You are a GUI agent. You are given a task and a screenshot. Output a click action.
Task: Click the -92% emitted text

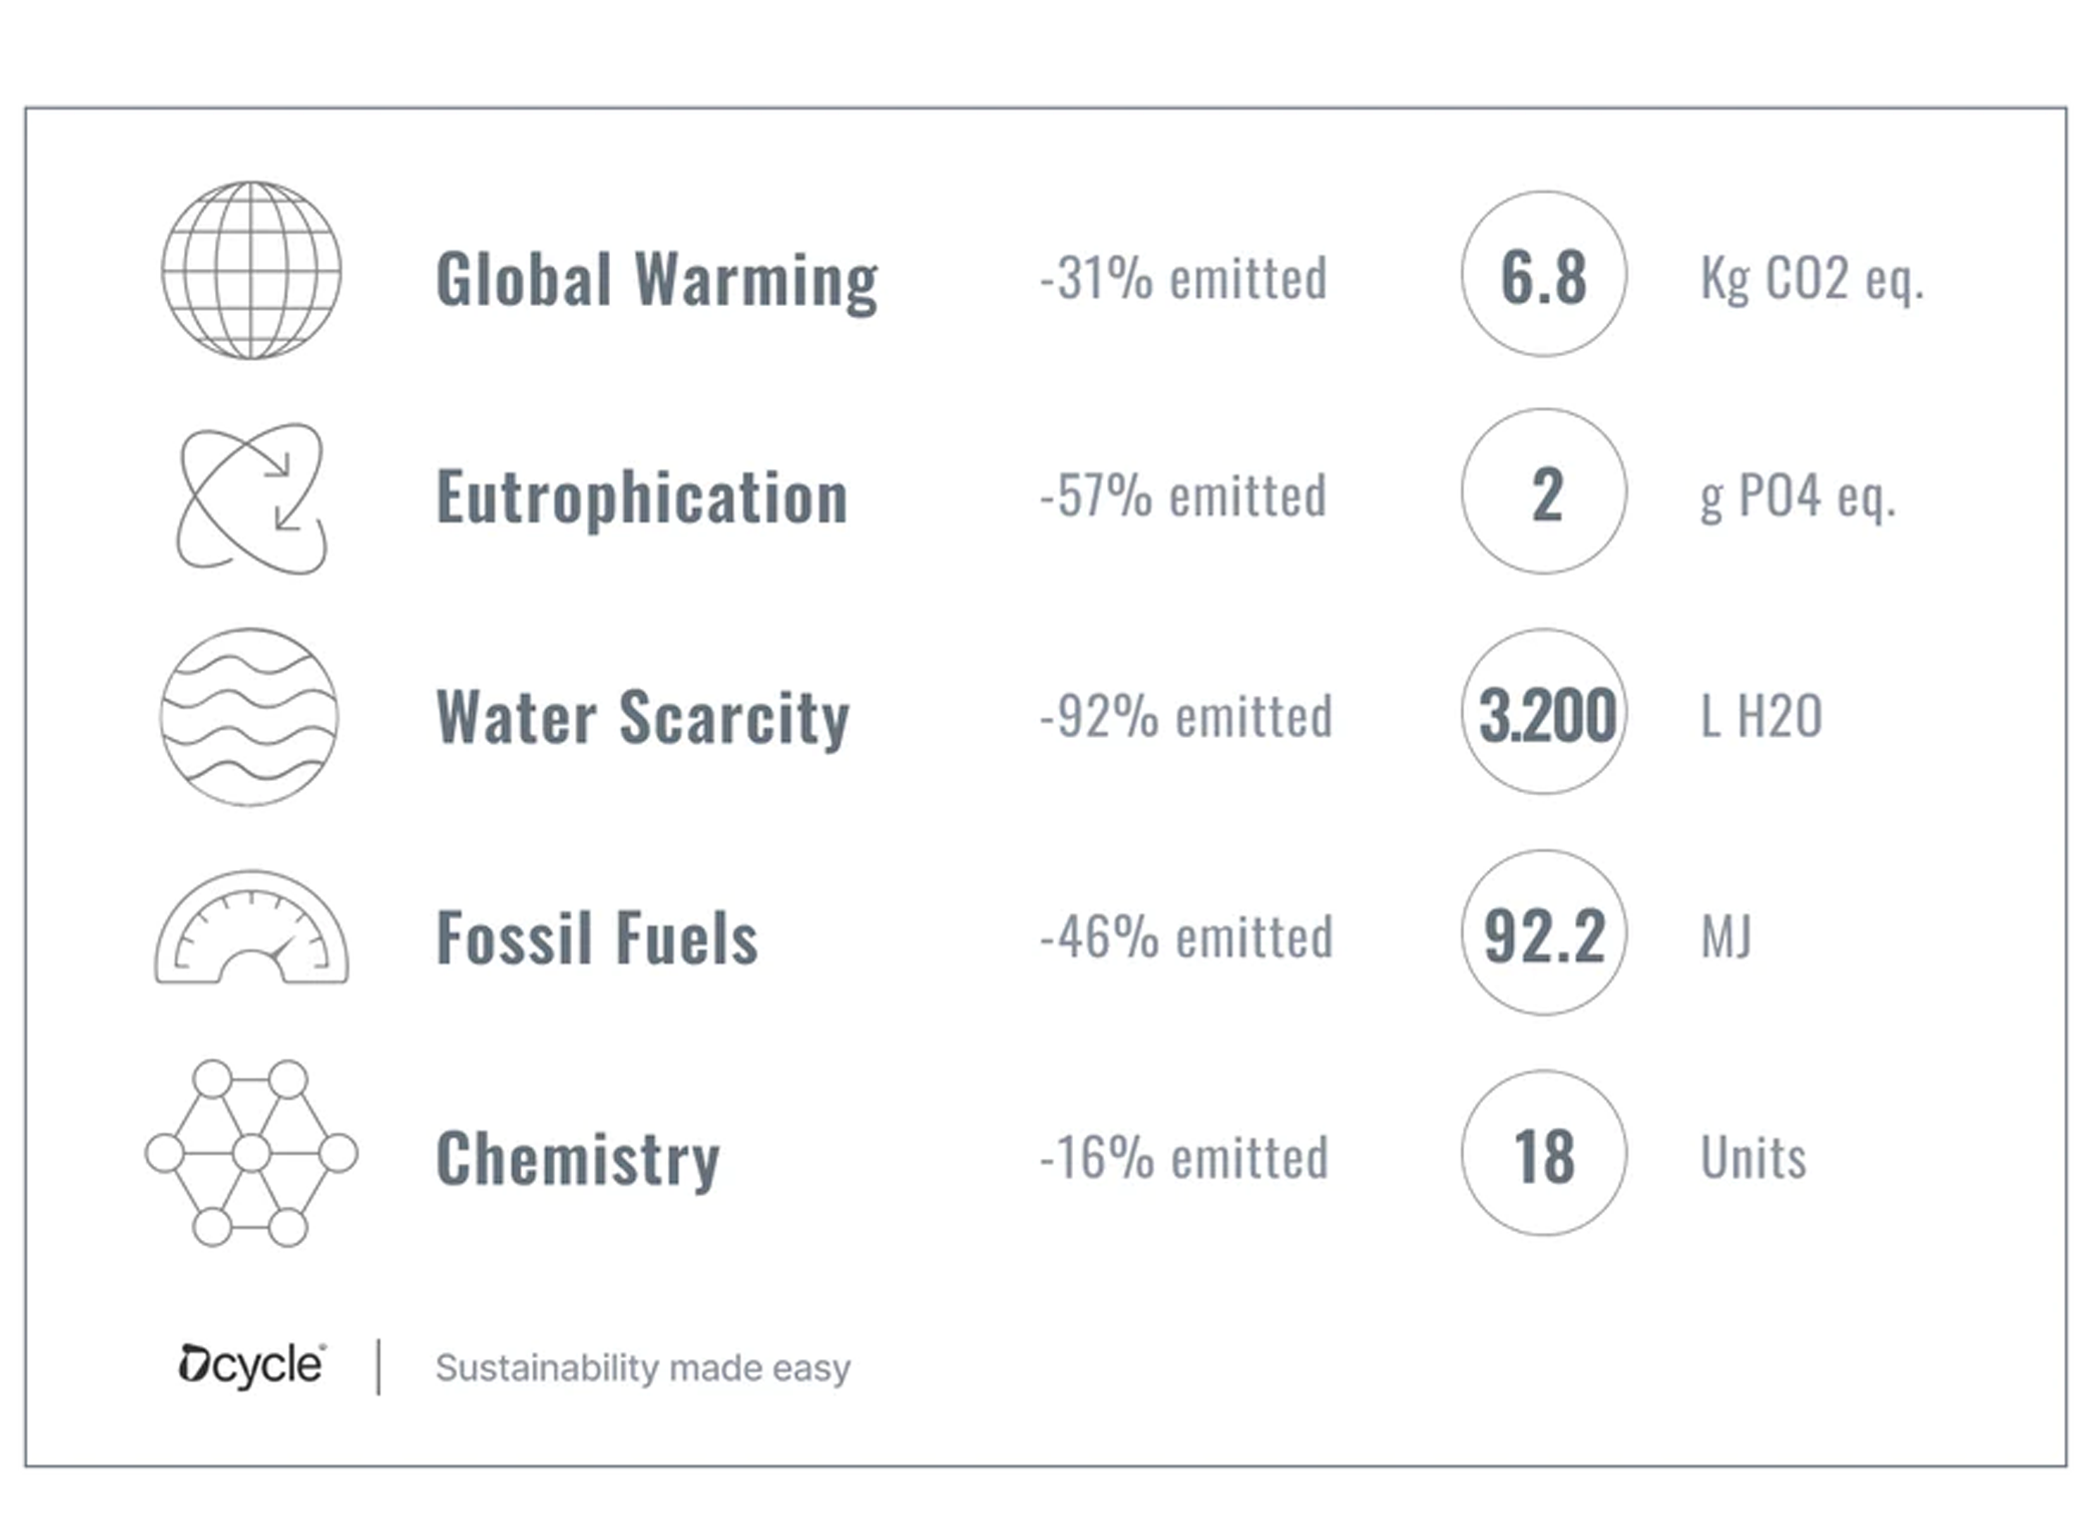[1186, 717]
